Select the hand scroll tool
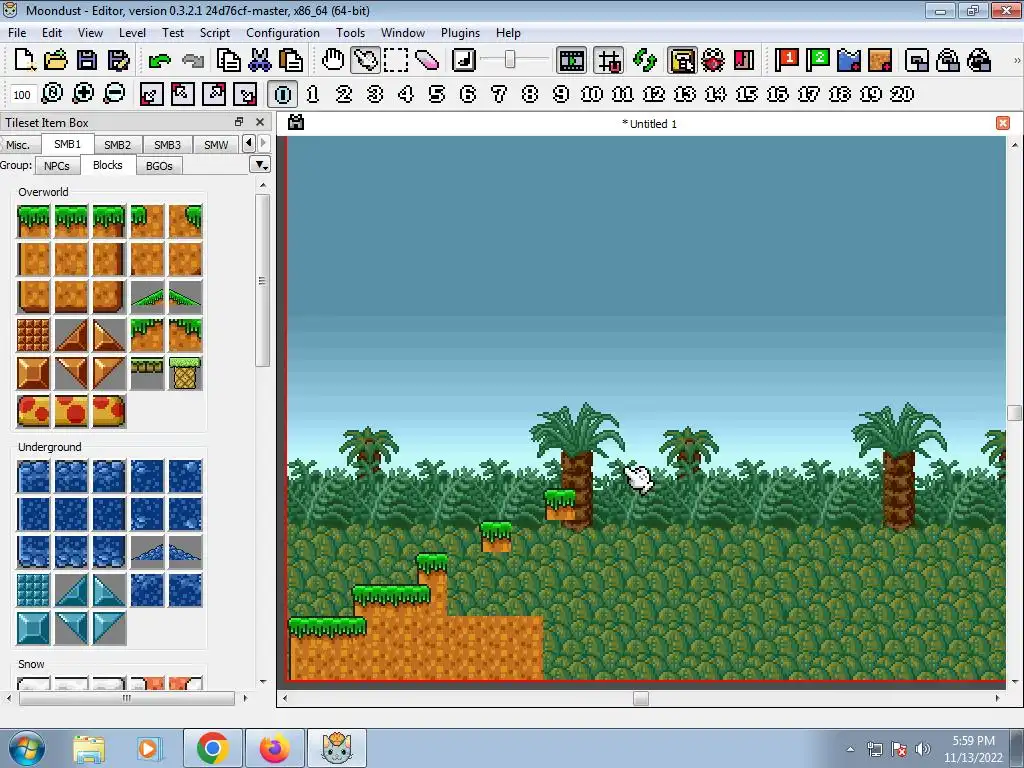Image resolution: width=1024 pixels, height=768 pixels. [x=333, y=60]
